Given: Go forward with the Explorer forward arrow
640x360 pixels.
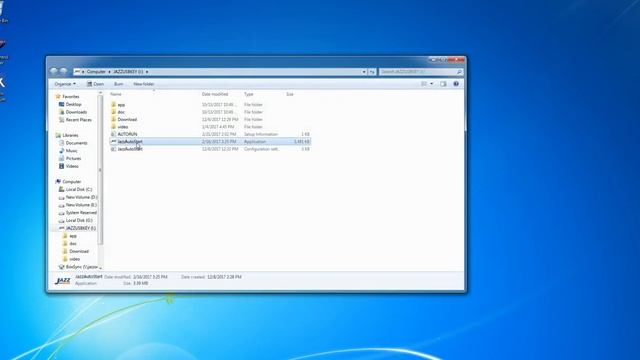Looking at the screenshot, I should pyautogui.click(x=63, y=71).
